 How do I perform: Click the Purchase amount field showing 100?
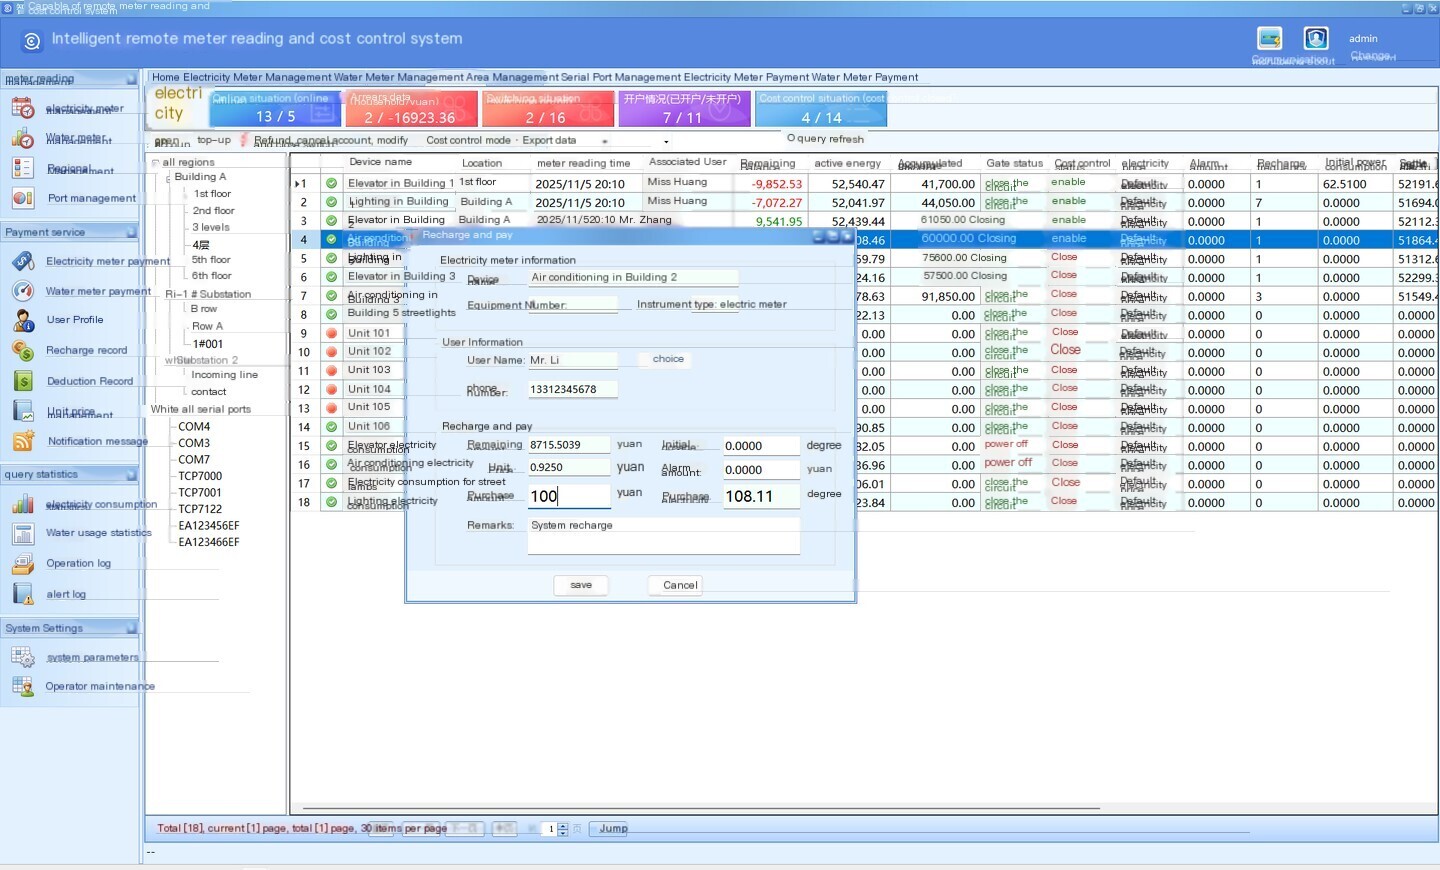[569, 496]
